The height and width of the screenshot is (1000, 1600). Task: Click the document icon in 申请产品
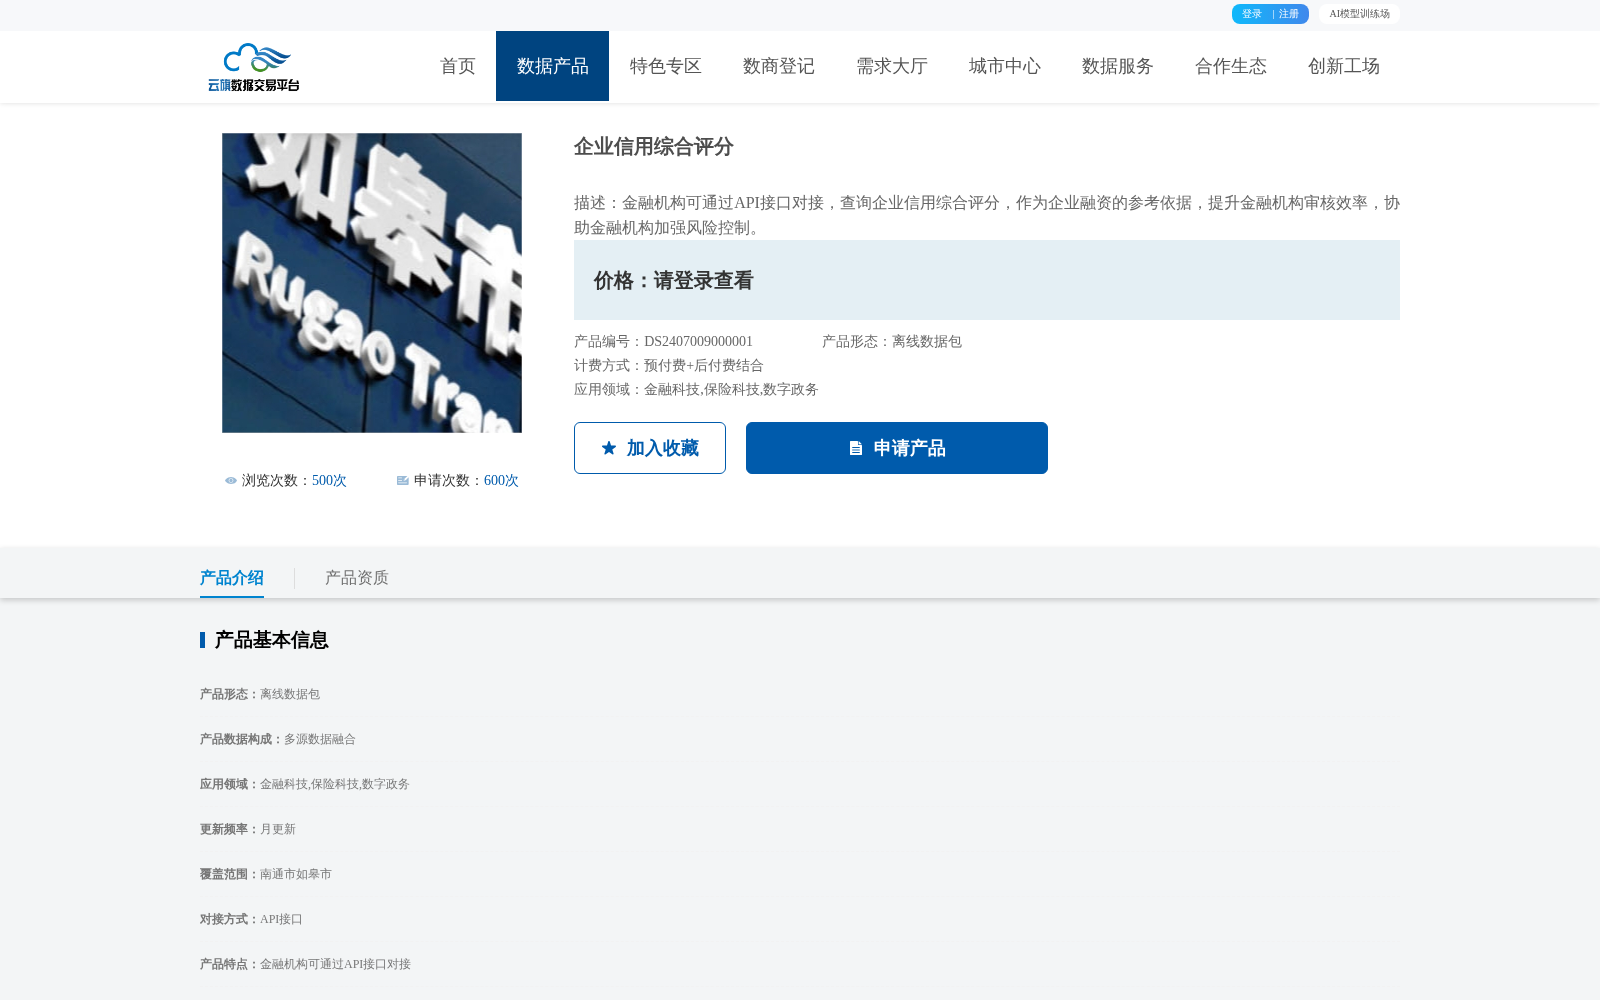[x=856, y=448]
